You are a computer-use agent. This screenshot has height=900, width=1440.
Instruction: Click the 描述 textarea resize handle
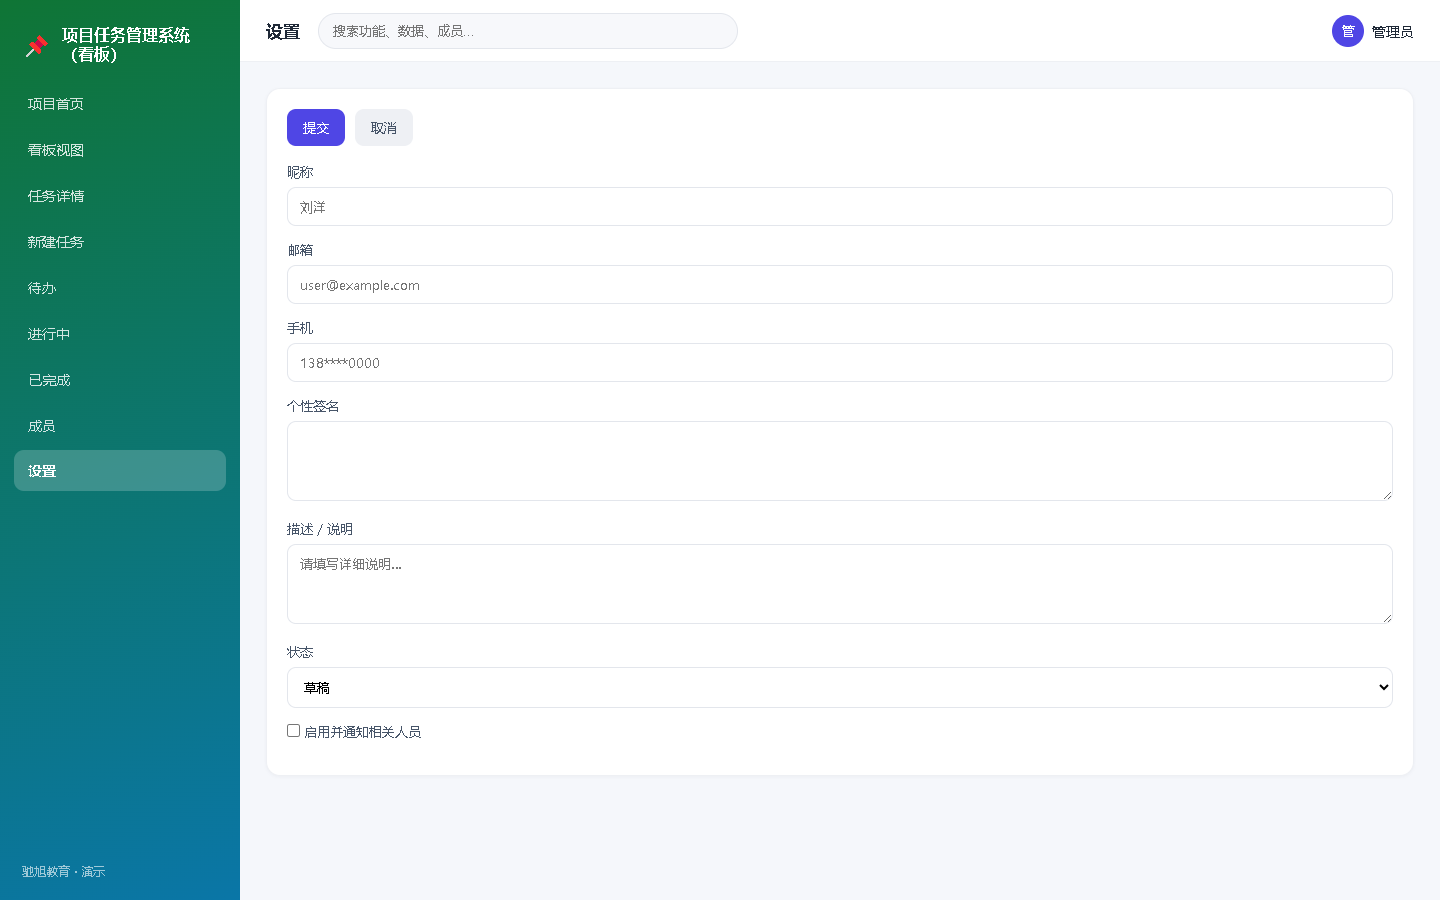click(x=1387, y=617)
